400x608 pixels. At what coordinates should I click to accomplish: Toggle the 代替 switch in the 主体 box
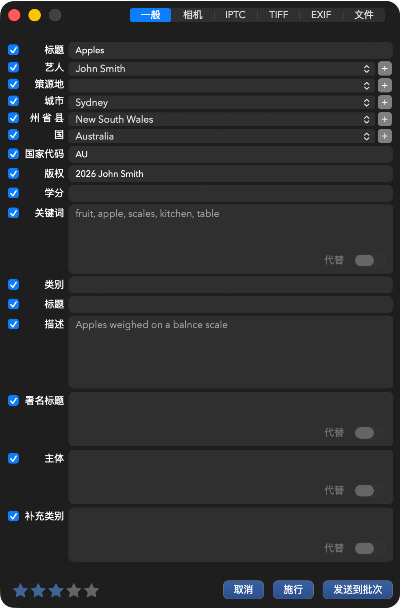pos(364,491)
